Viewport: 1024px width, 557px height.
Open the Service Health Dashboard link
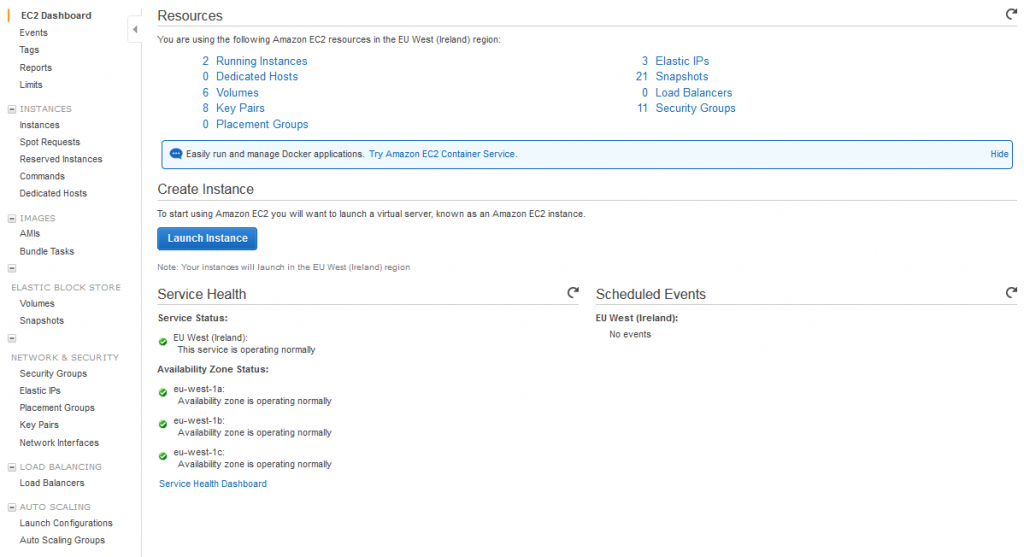(x=213, y=484)
